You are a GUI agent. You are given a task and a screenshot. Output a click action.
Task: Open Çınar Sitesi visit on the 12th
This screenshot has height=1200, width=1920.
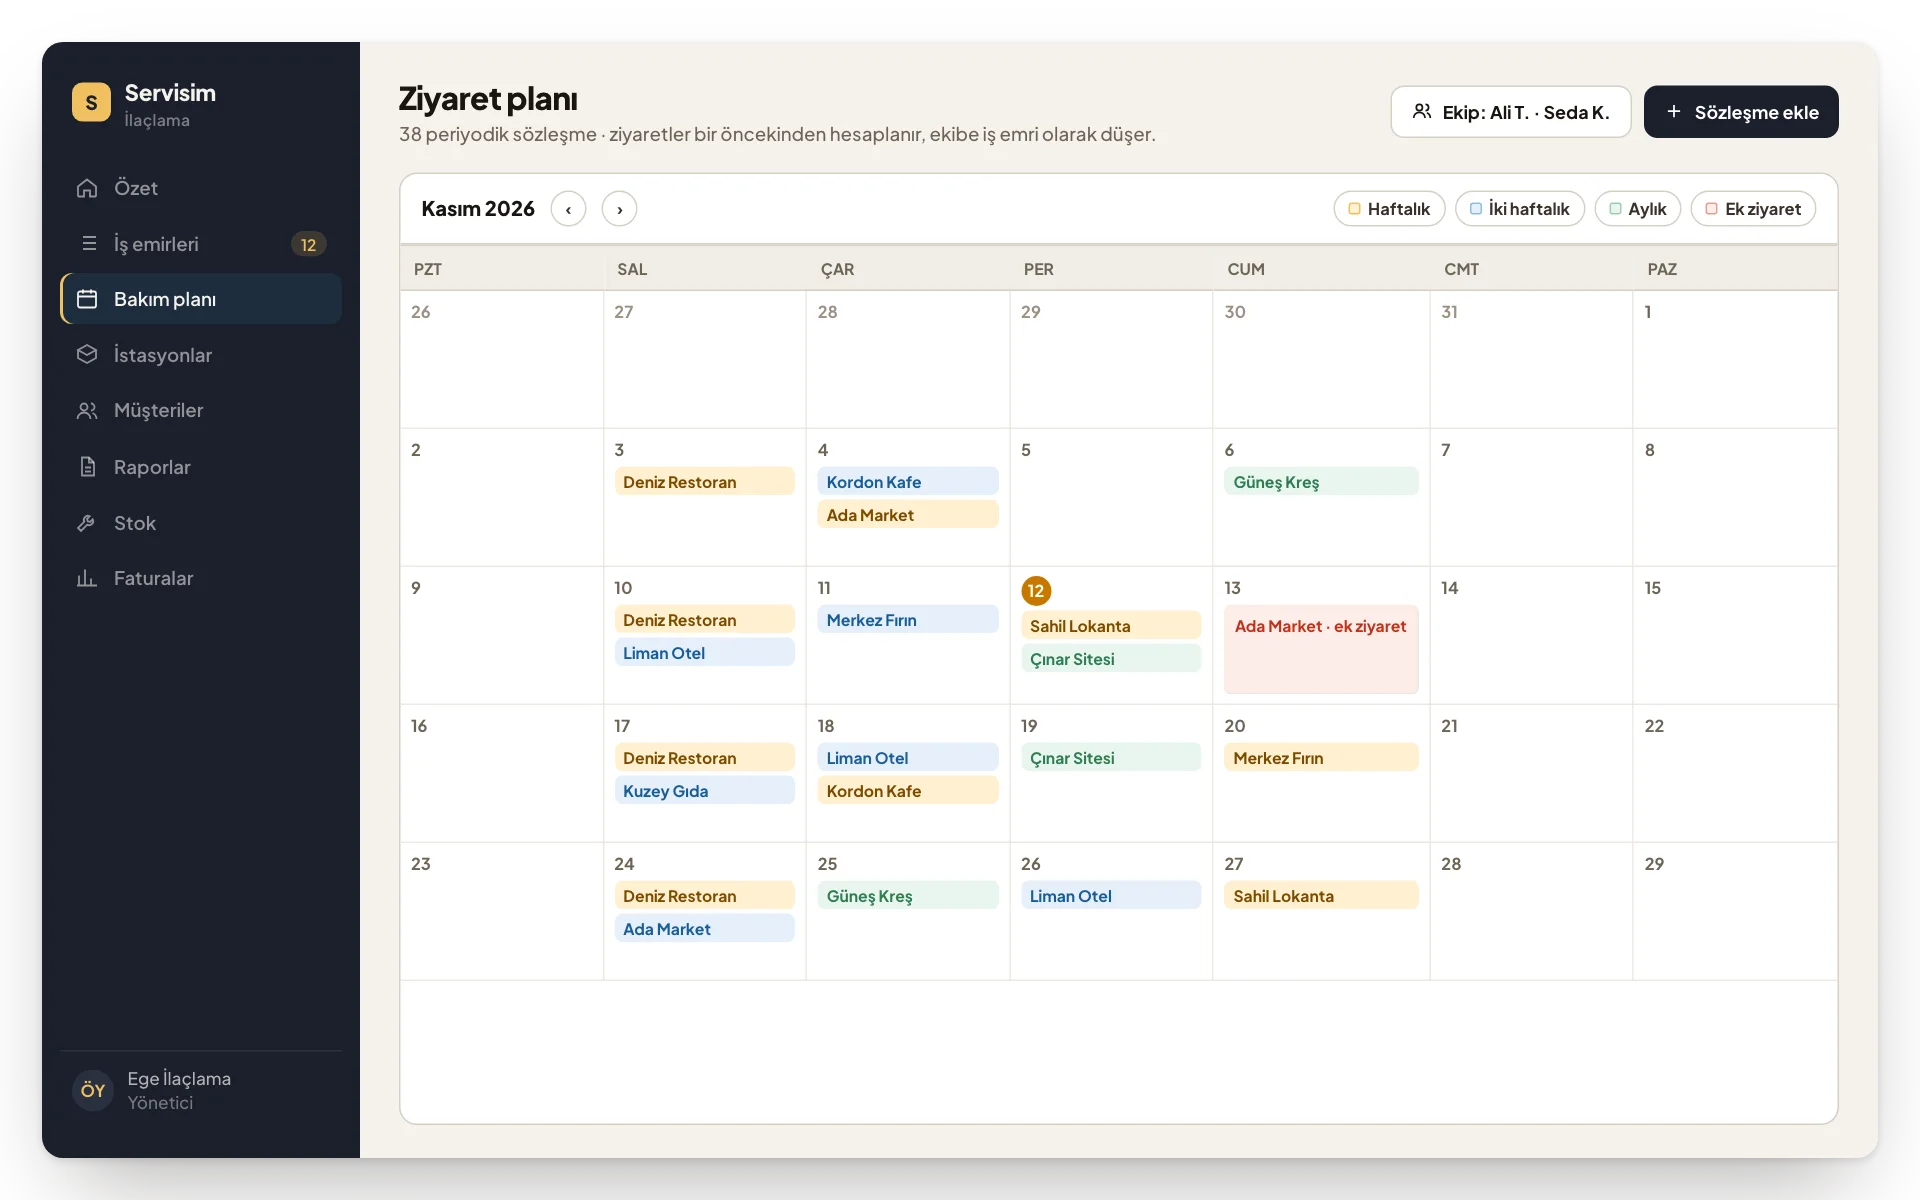1111,659
